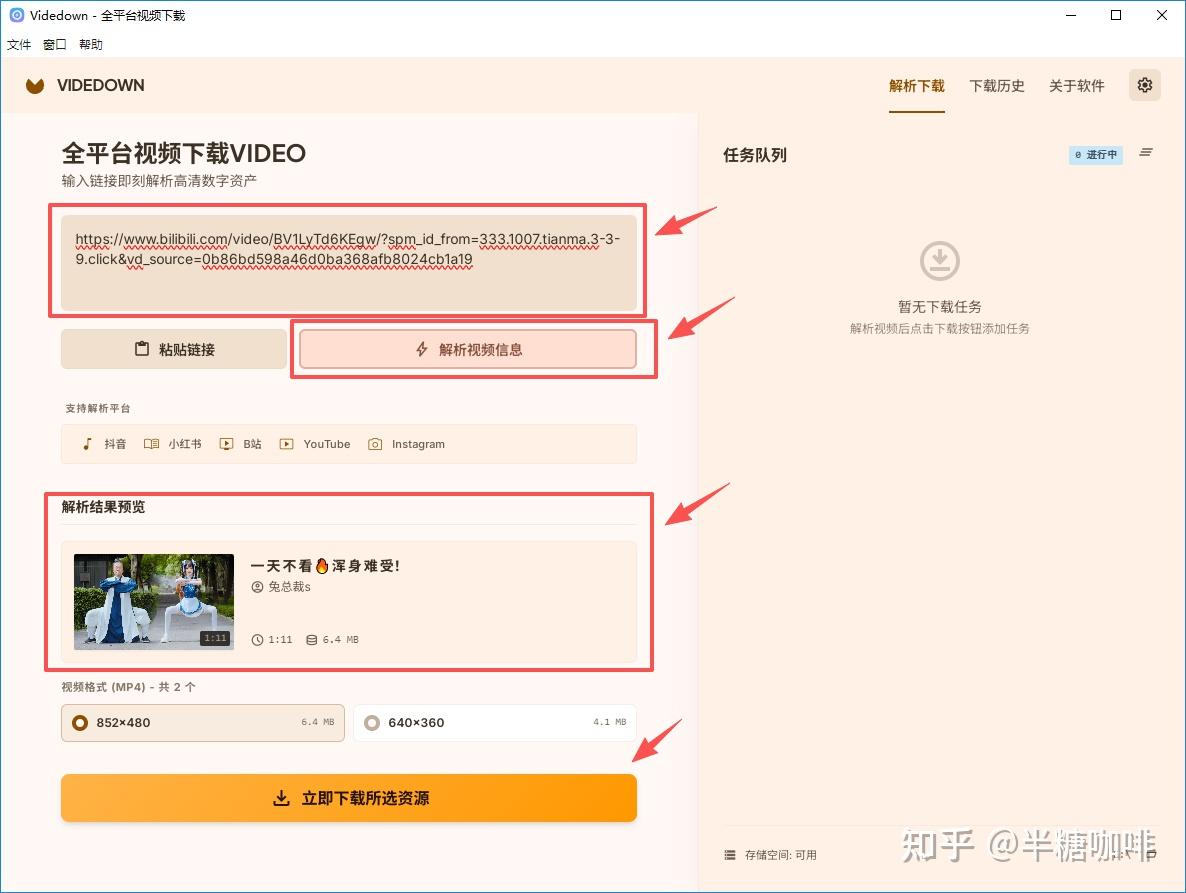The width and height of the screenshot is (1186, 893).
Task: Click the storage space list icon
Action: 729,855
